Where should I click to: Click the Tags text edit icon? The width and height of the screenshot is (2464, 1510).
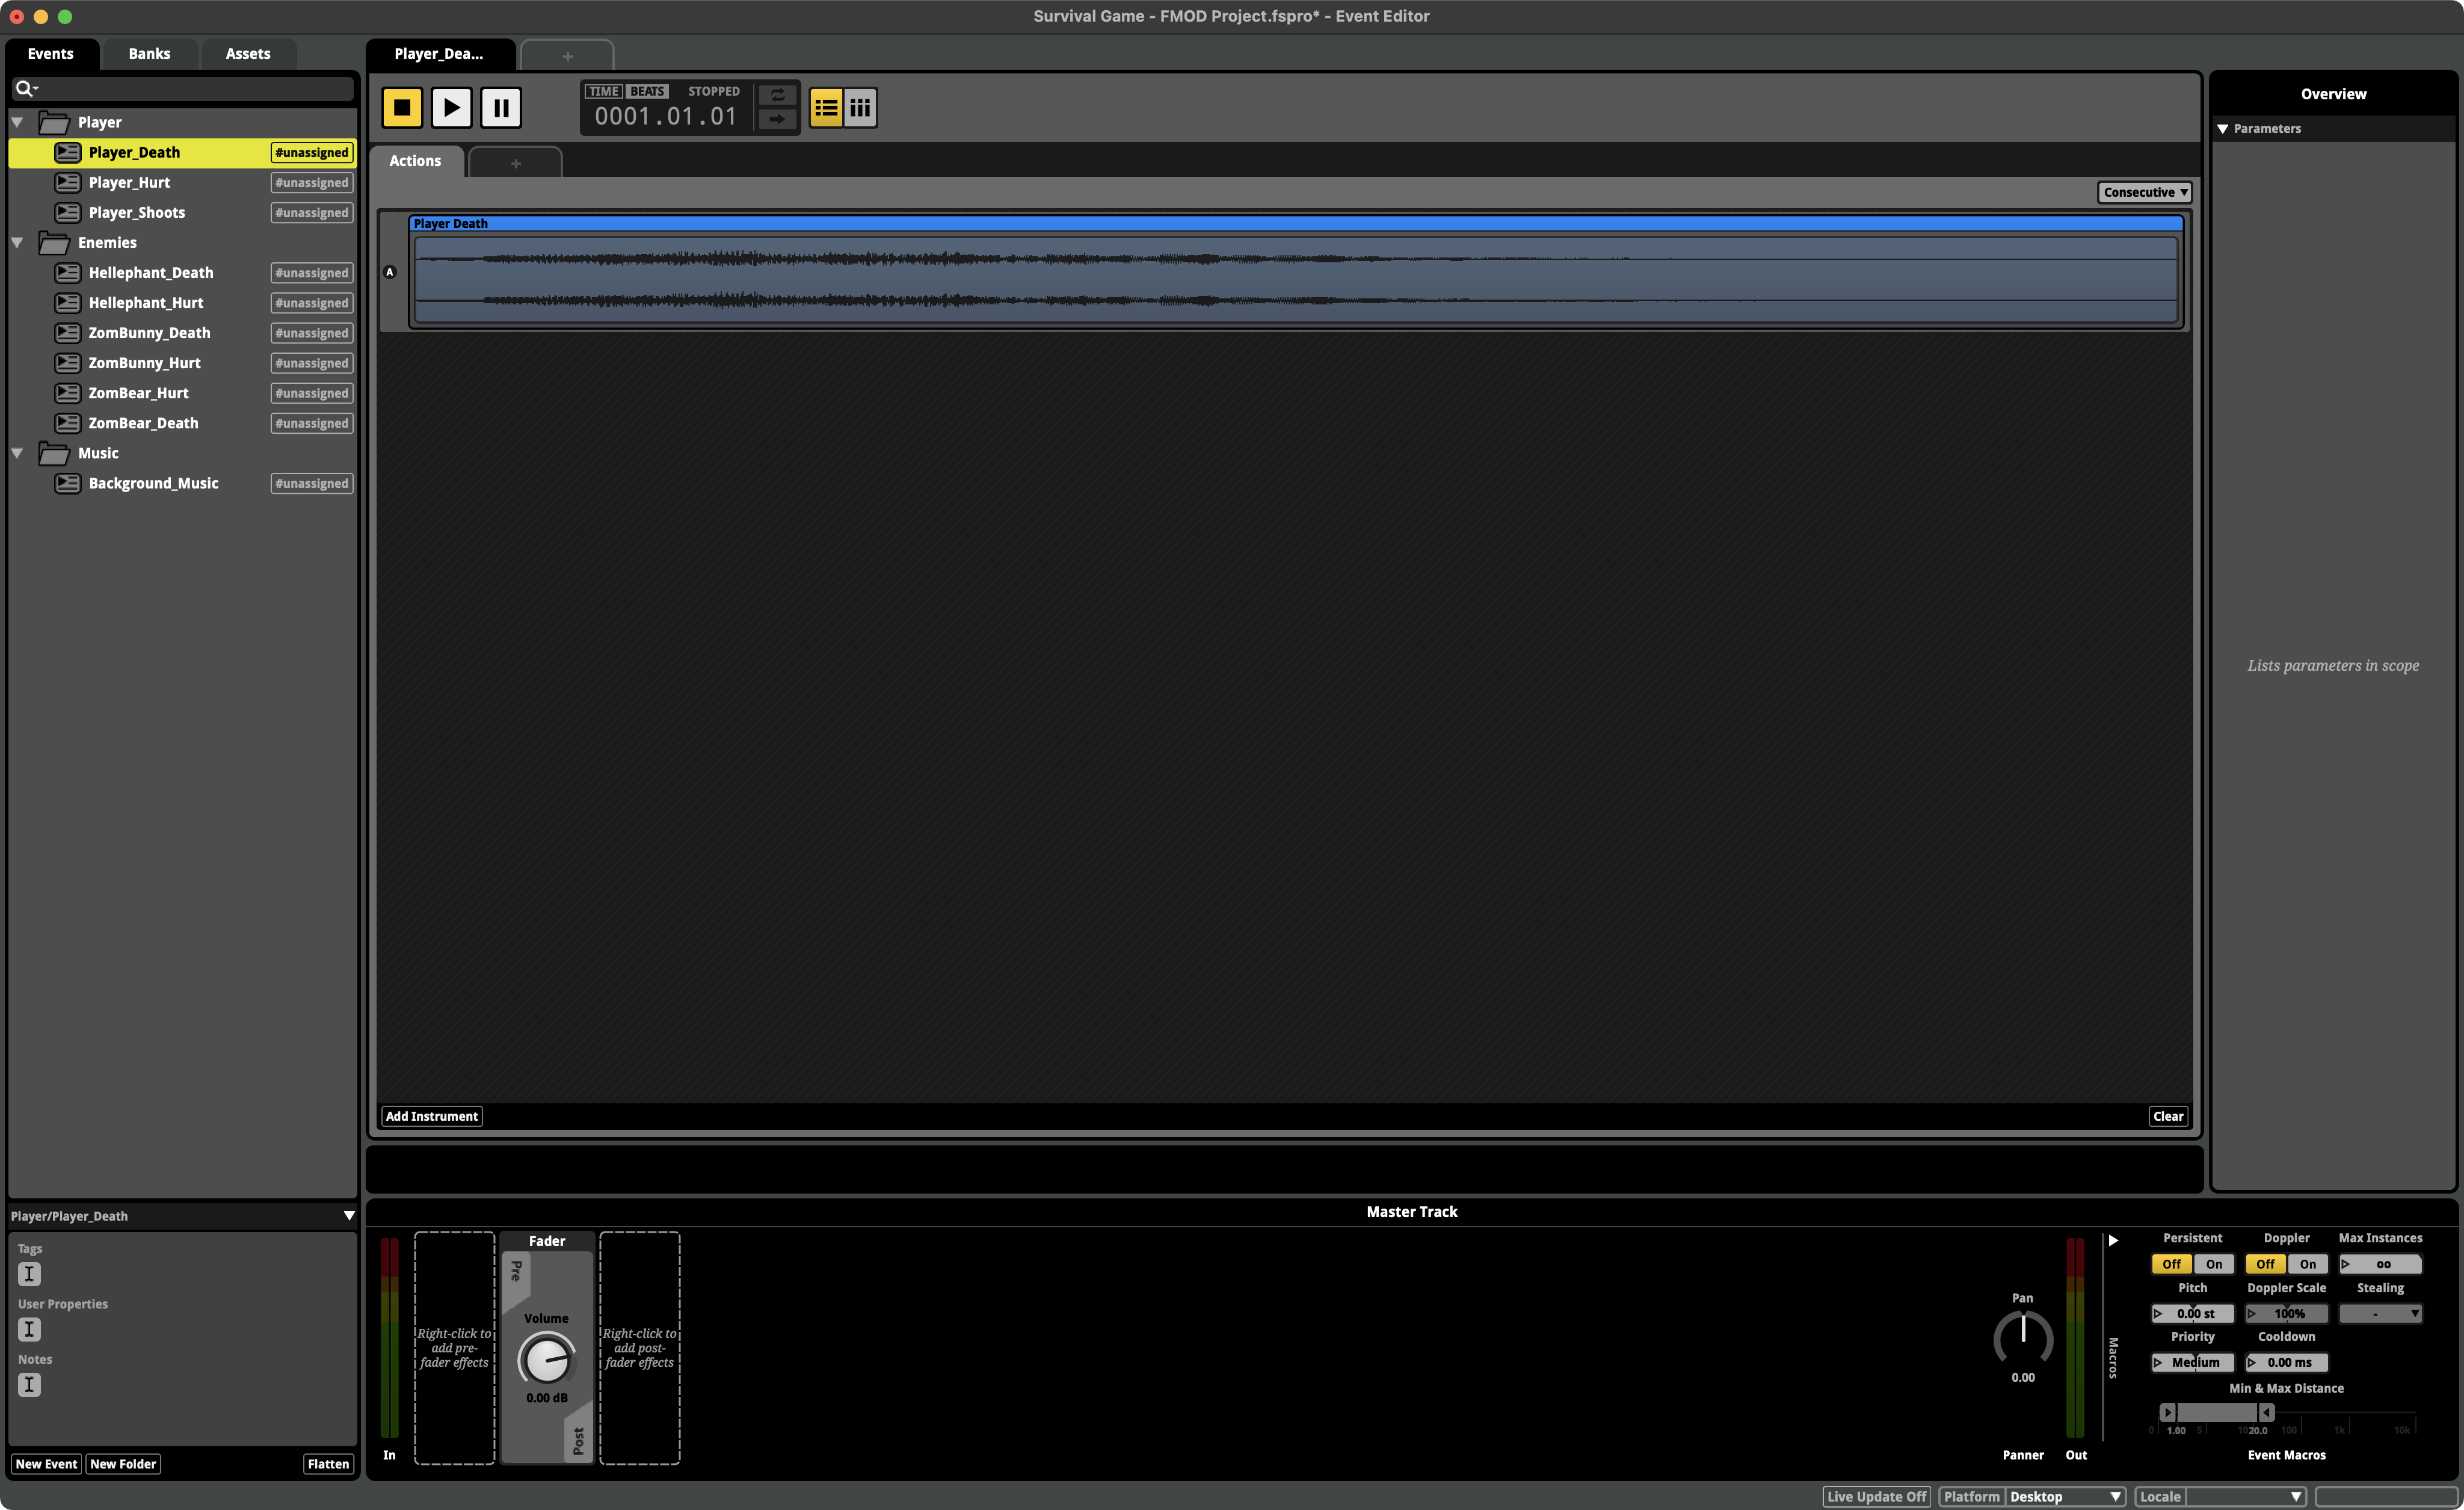[29, 1274]
